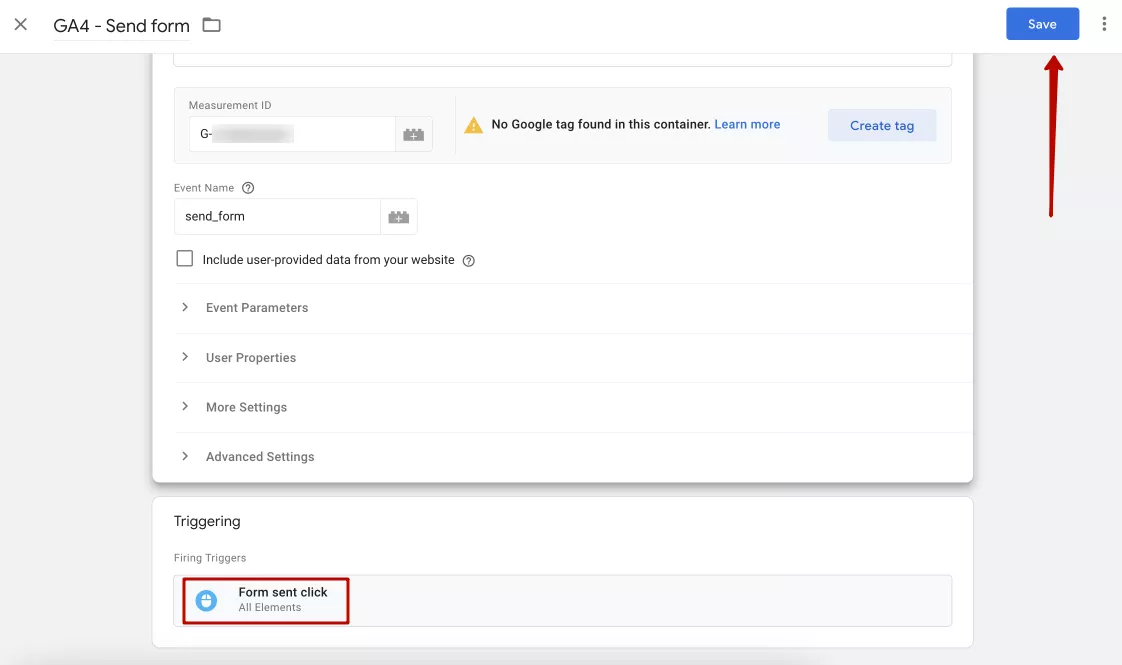Insert variable for Measurement ID
The width and height of the screenshot is (1122, 665).
pyautogui.click(x=414, y=134)
